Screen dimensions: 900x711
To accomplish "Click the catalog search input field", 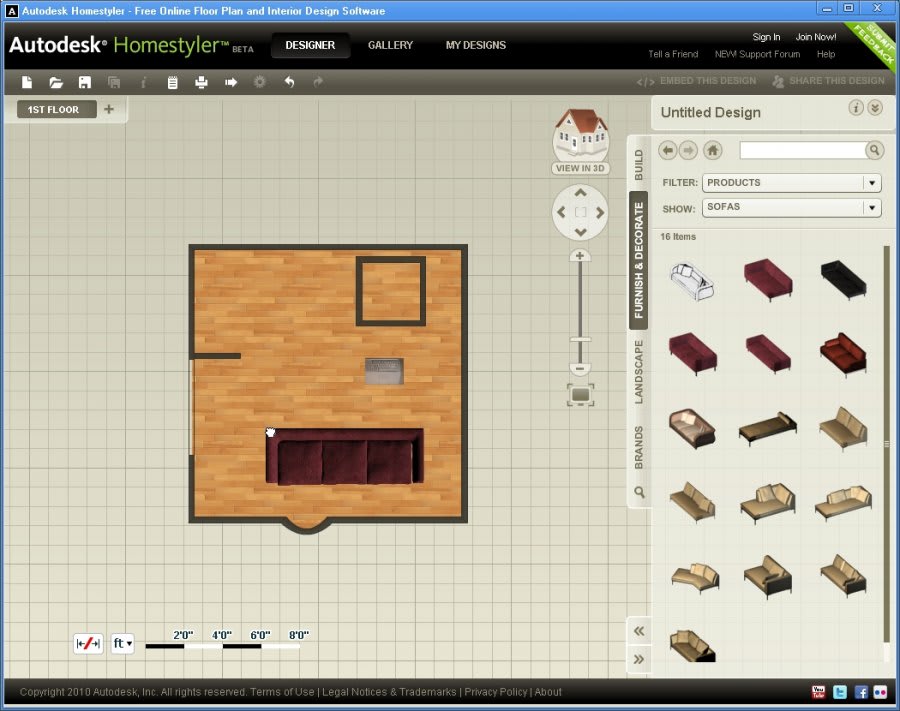I will 803,150.
